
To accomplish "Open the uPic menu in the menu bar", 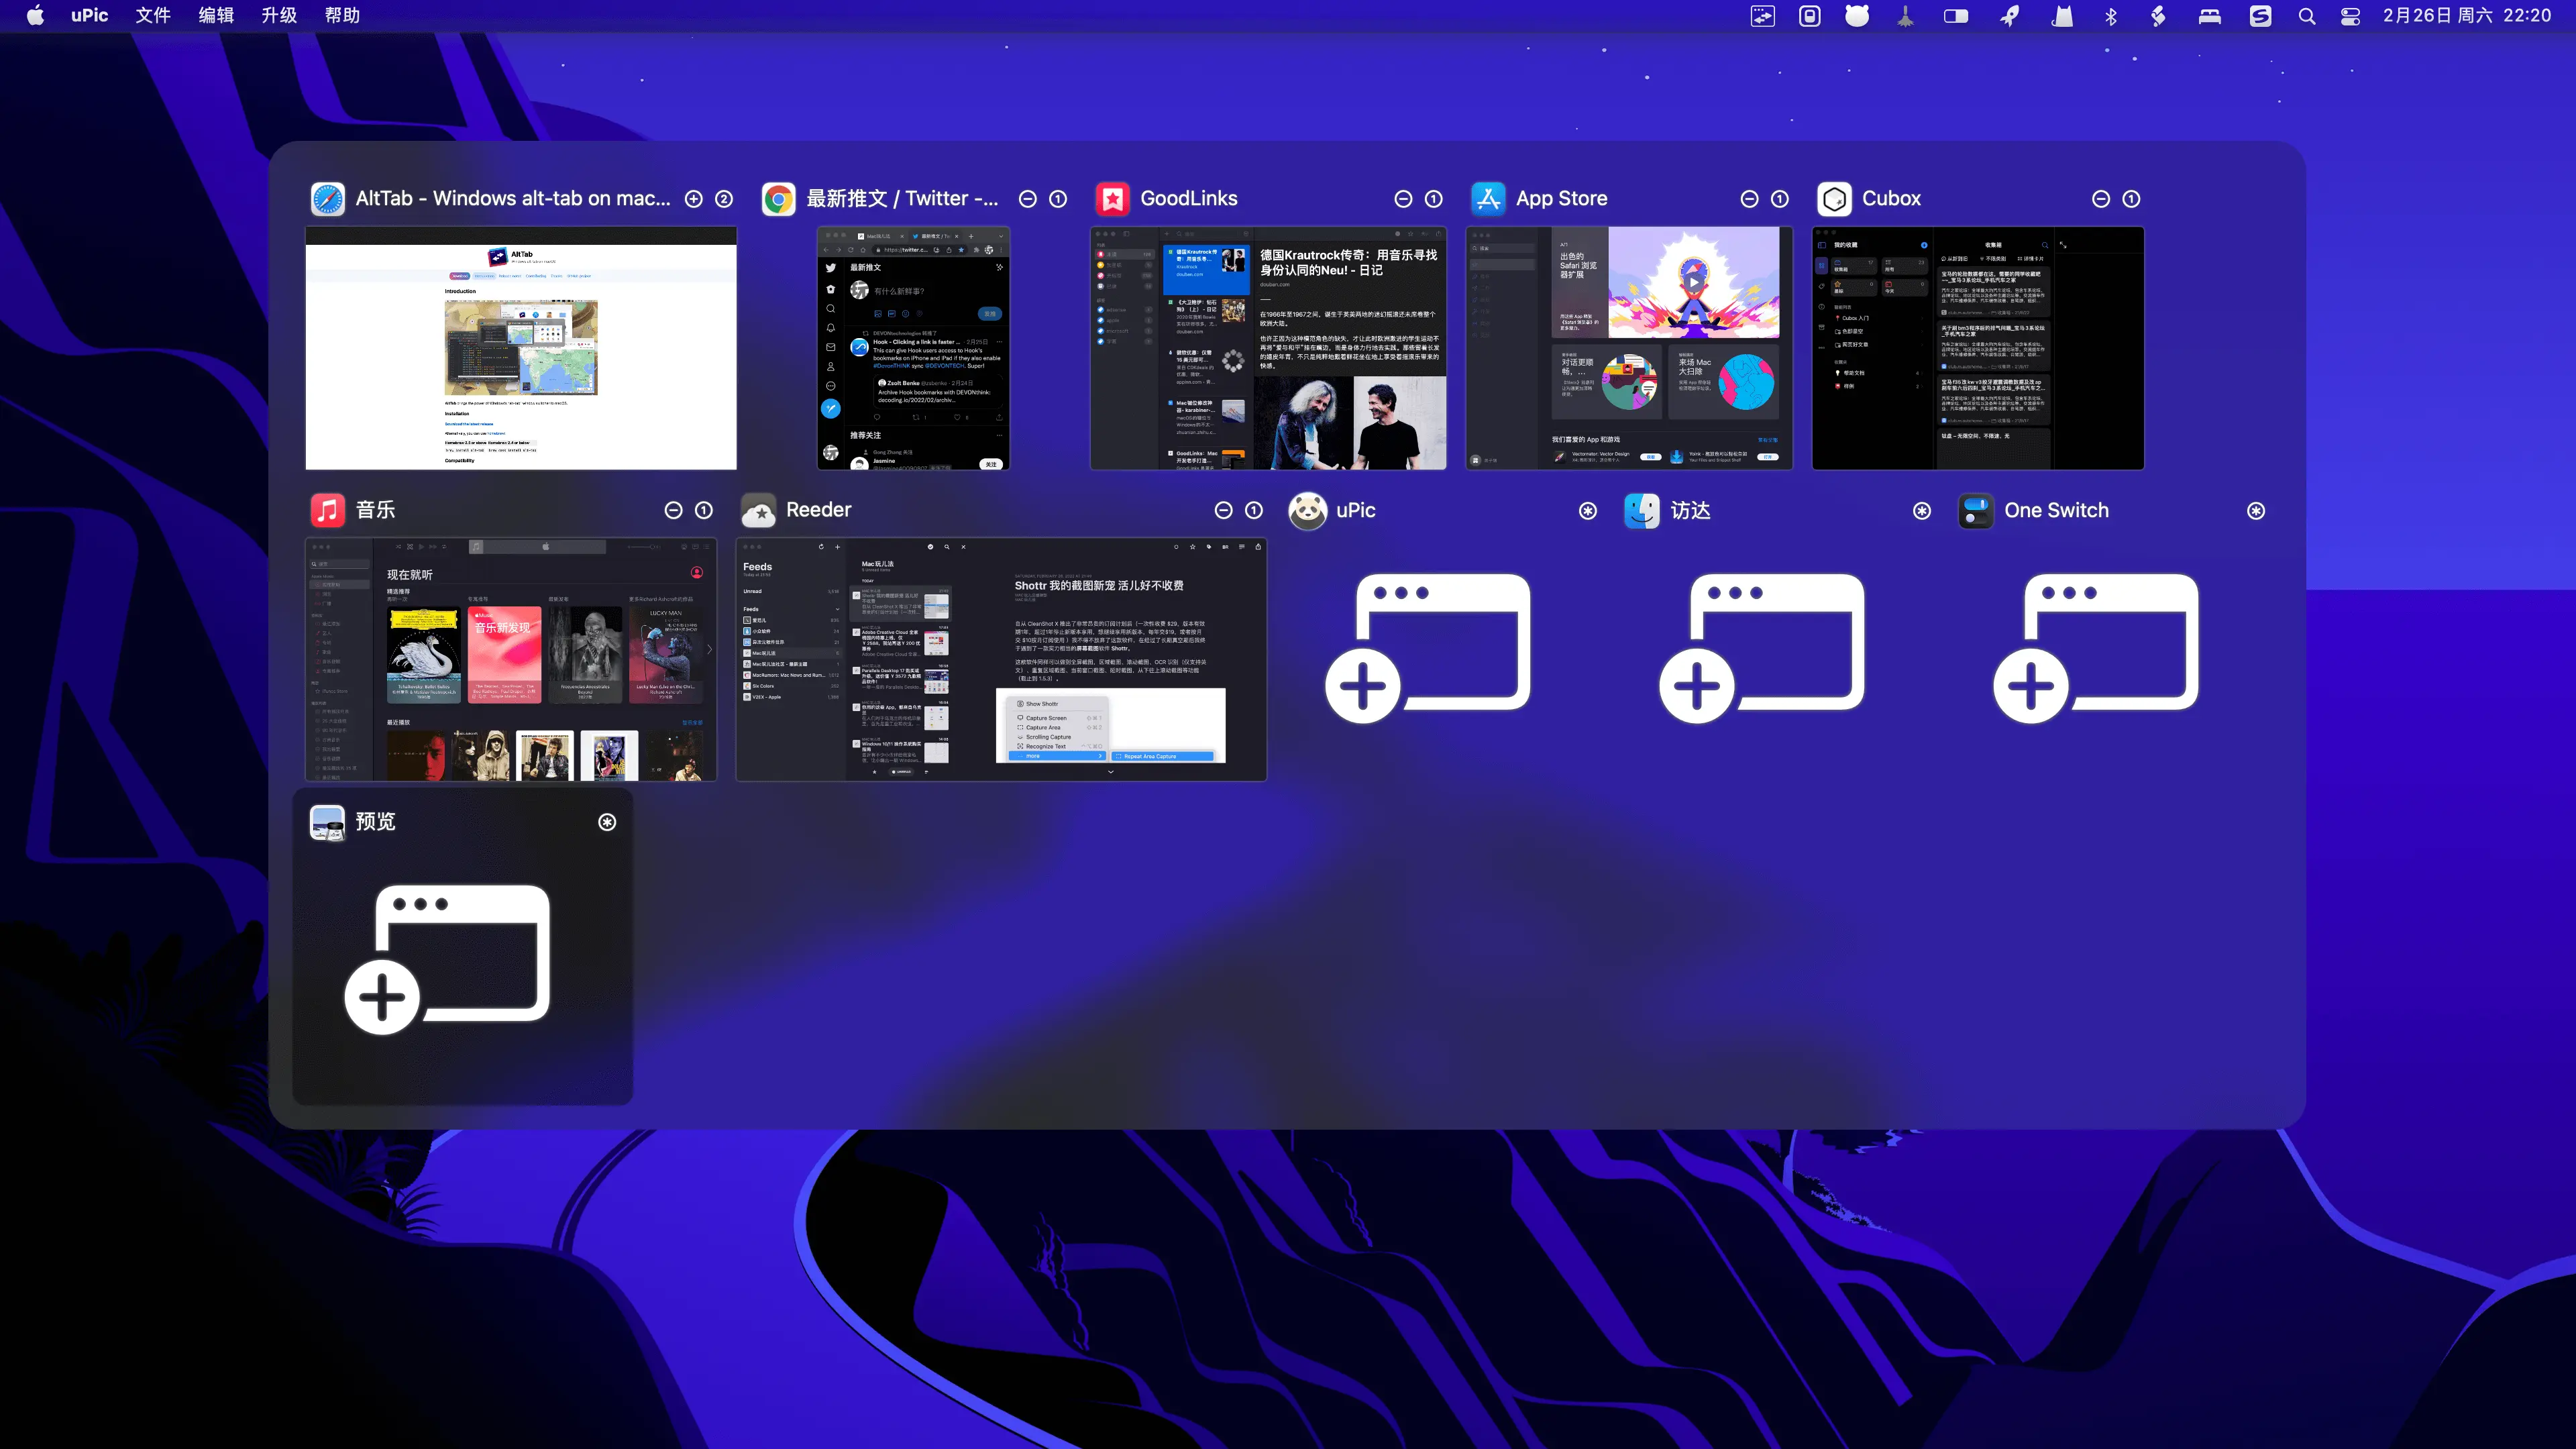I will pyautogui.click(x=89, y=15).
